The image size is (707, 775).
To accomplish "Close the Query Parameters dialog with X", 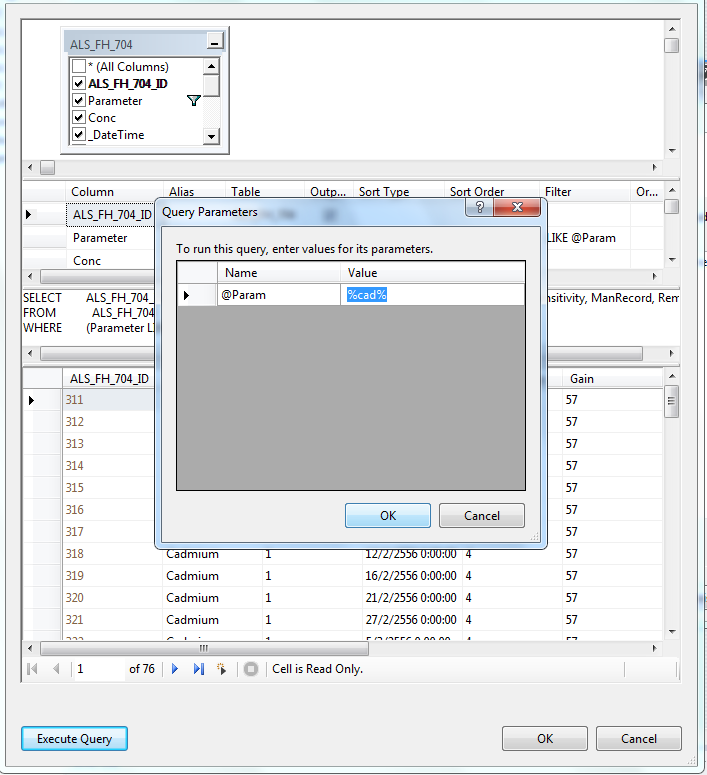I will 517,207.
